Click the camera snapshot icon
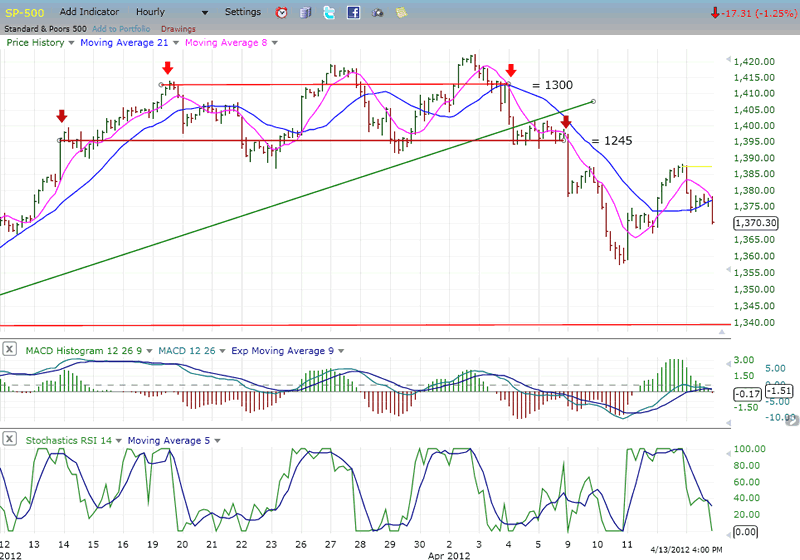 (x=377, y=13)
